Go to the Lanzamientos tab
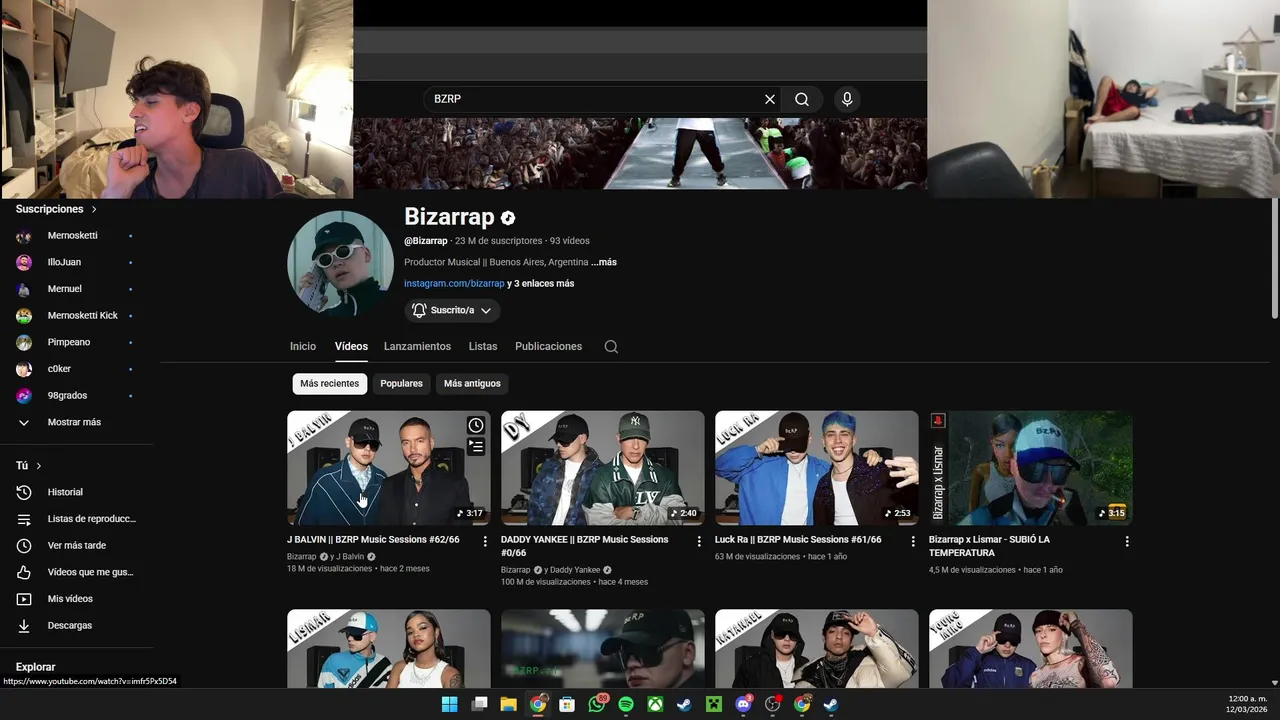 [417, 346]
